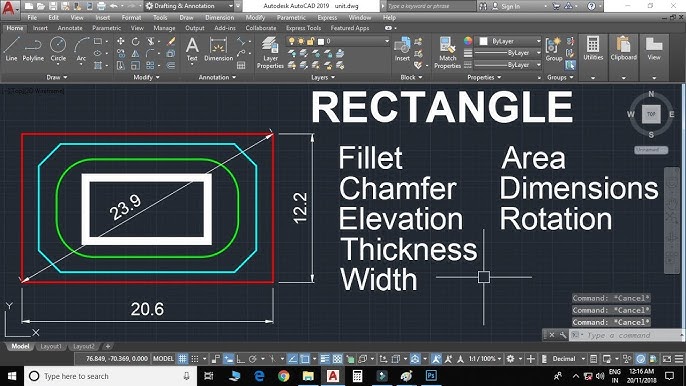The width and height of the screenshot is (686, 386).
Task: Click the Match Properties icon
Action: click(x=447, y=53)
